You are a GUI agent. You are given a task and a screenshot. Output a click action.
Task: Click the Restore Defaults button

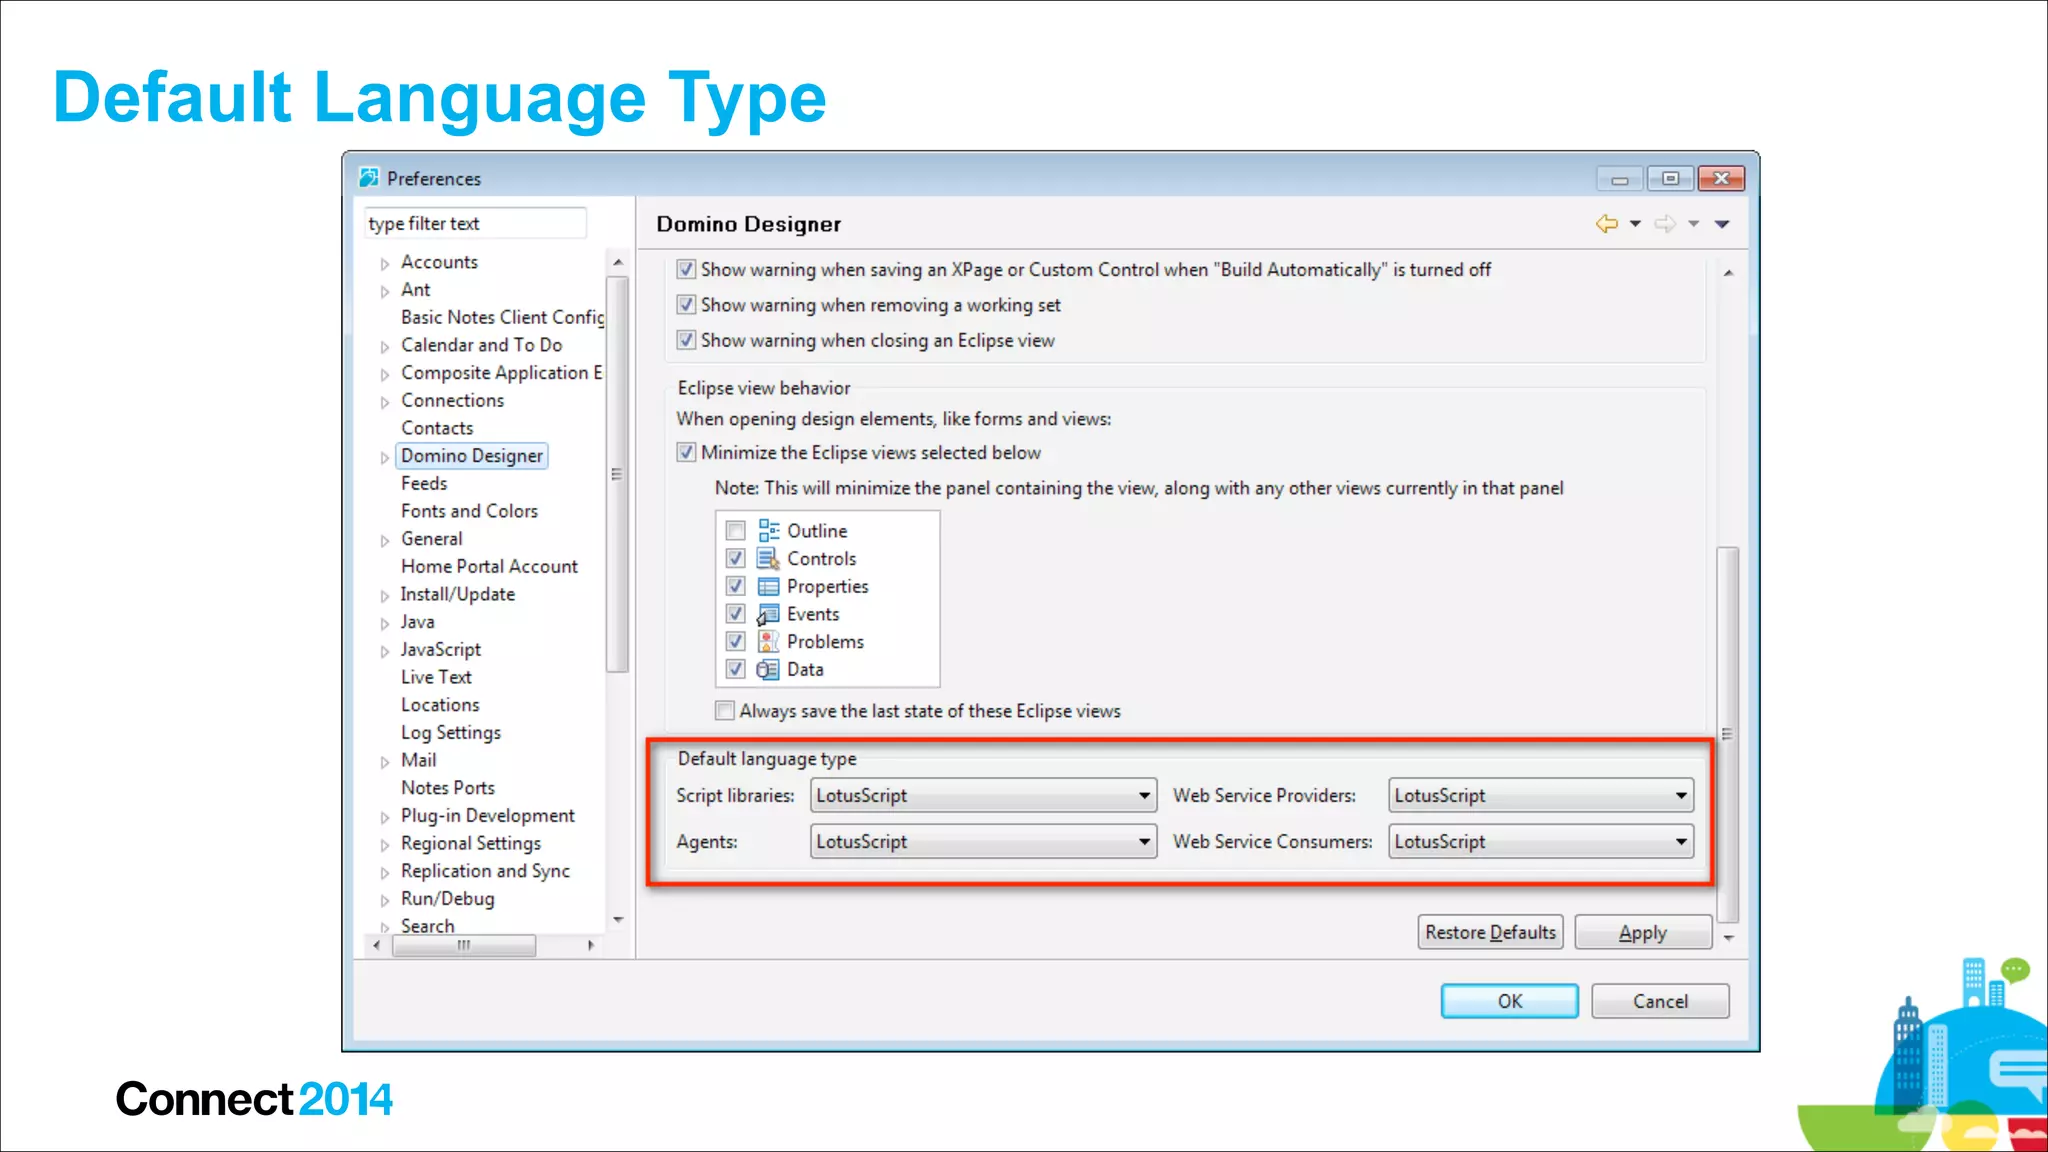tap(1490, 932)
